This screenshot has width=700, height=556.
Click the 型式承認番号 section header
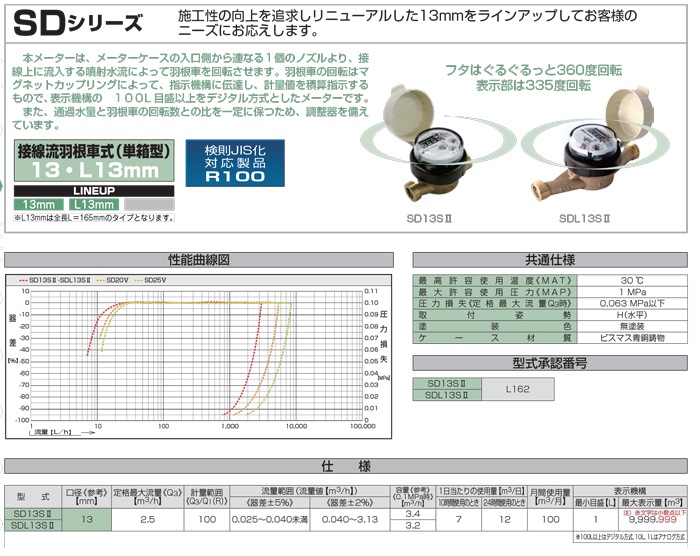[550, 363]
